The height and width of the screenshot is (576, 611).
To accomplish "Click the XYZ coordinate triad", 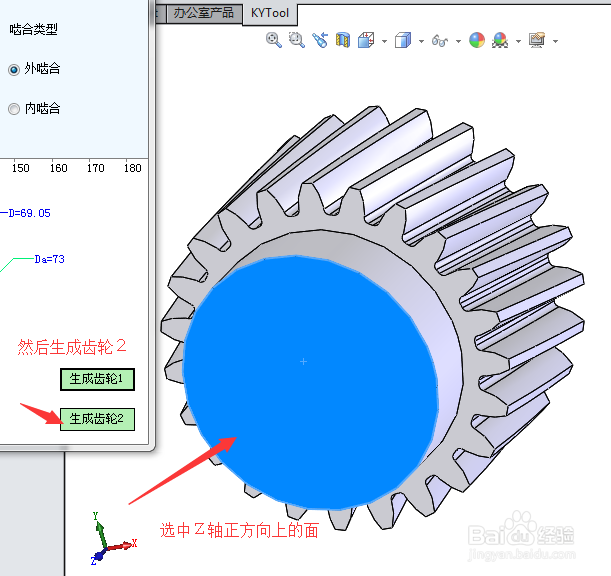I will click(x=113, y=539).
